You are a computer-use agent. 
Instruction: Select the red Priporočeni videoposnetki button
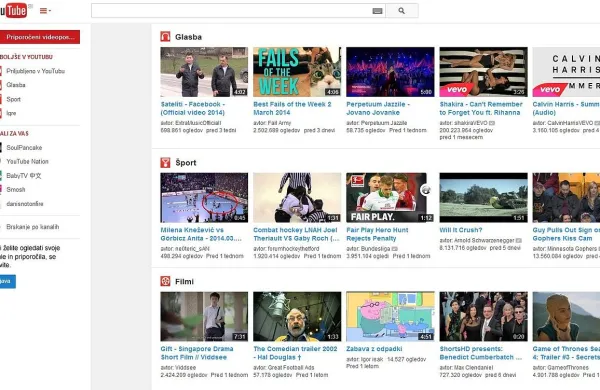click(x=40, y=37)
